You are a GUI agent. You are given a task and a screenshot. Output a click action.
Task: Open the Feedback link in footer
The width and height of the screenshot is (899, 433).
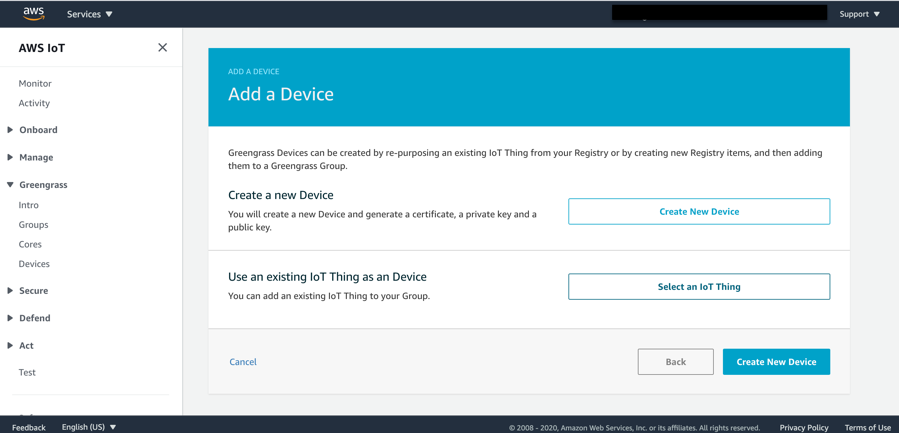tap(29, 427)
